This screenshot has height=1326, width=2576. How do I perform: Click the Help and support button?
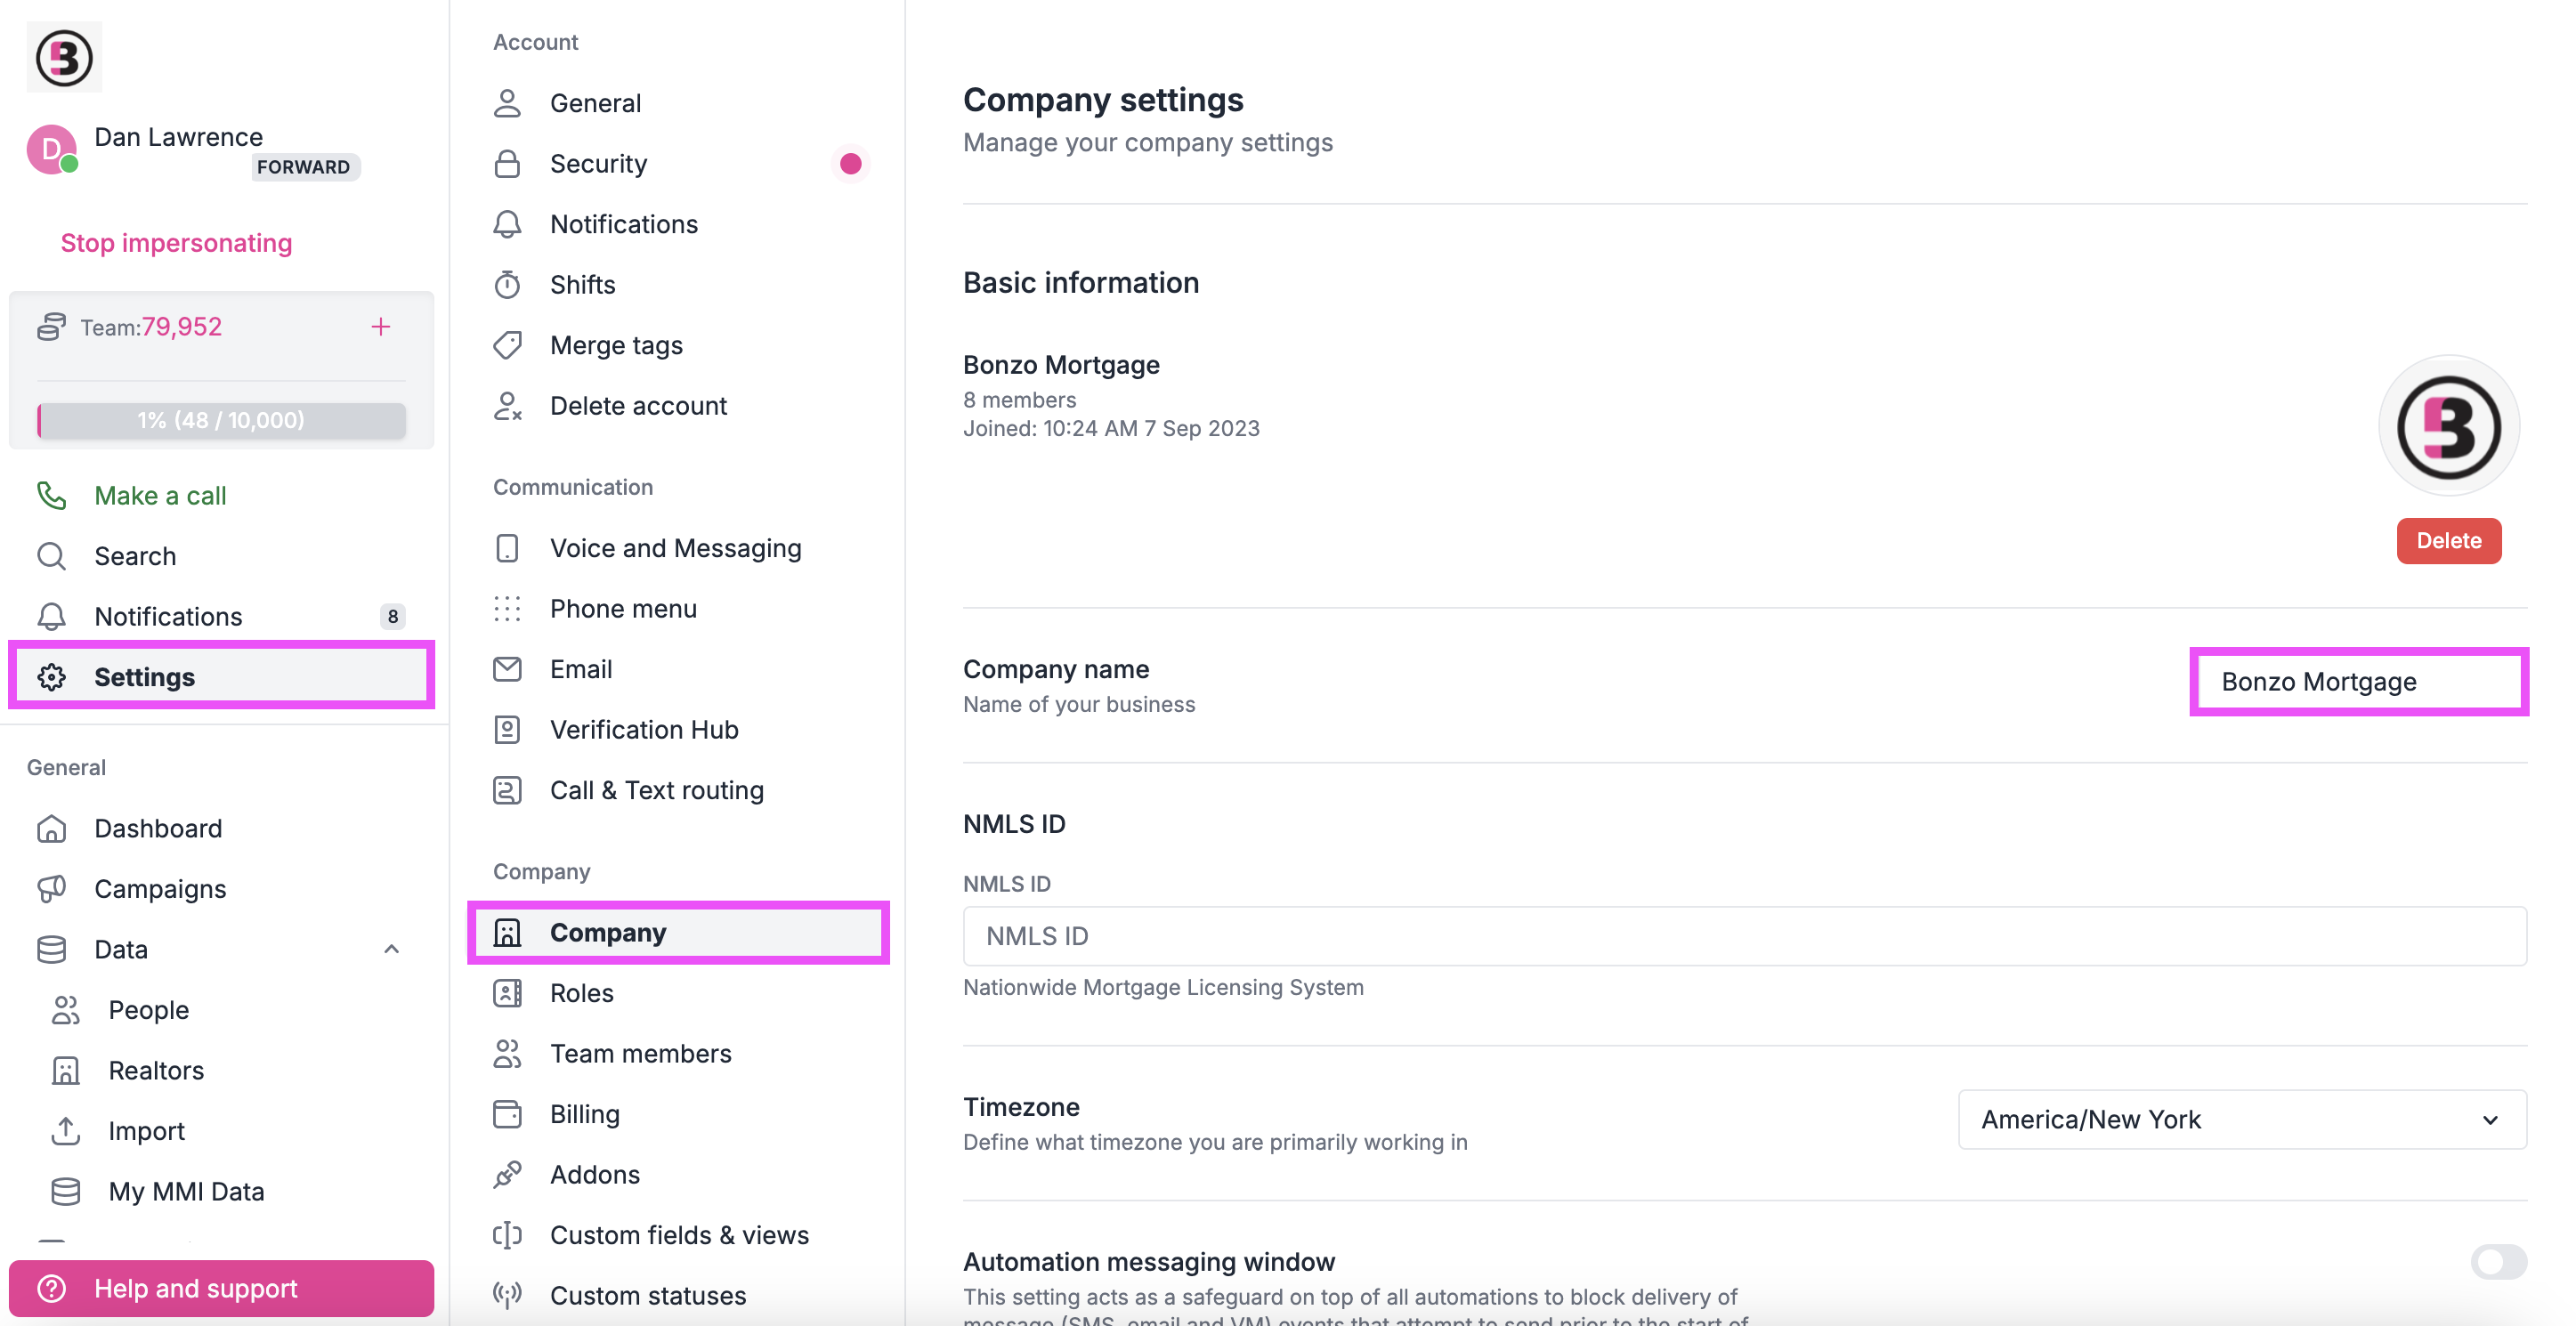(221, 1288)
